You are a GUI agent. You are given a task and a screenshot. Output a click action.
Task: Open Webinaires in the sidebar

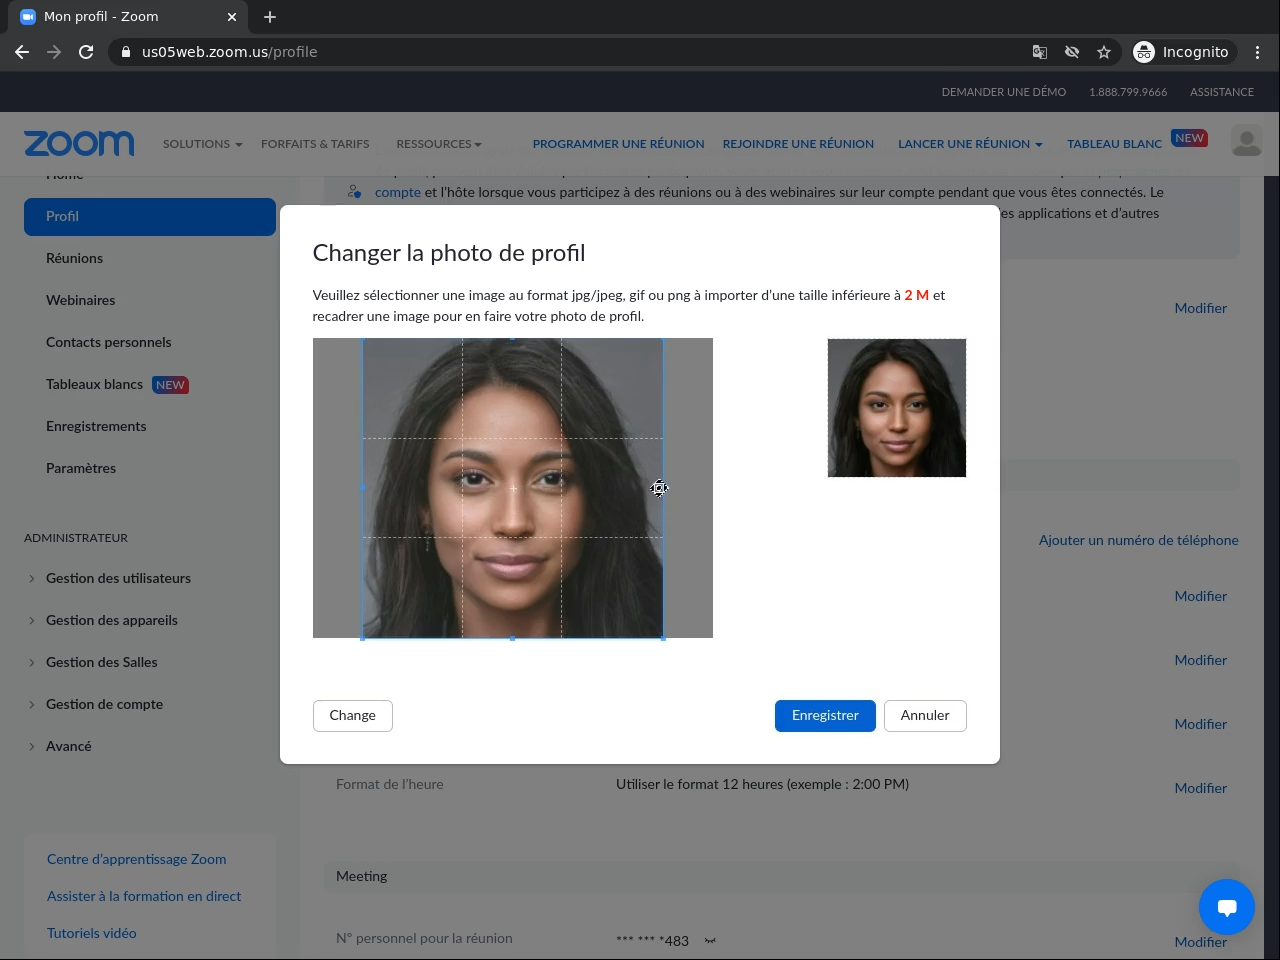tap(80, 300)
